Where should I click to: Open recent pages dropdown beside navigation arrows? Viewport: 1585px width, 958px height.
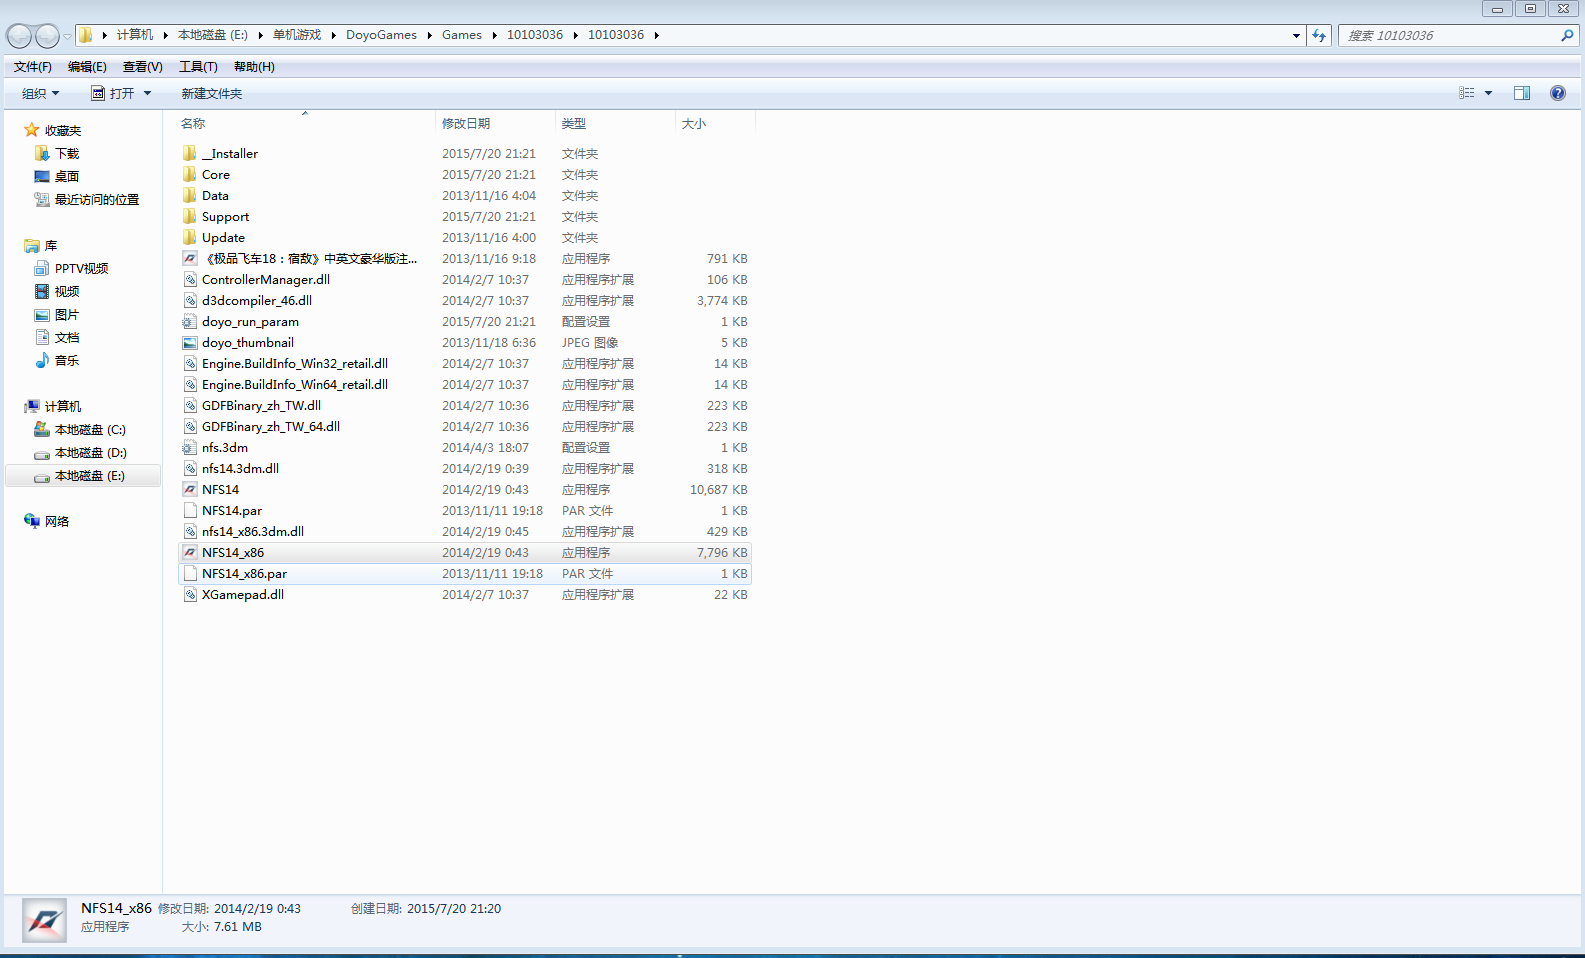tap(67, 36)
